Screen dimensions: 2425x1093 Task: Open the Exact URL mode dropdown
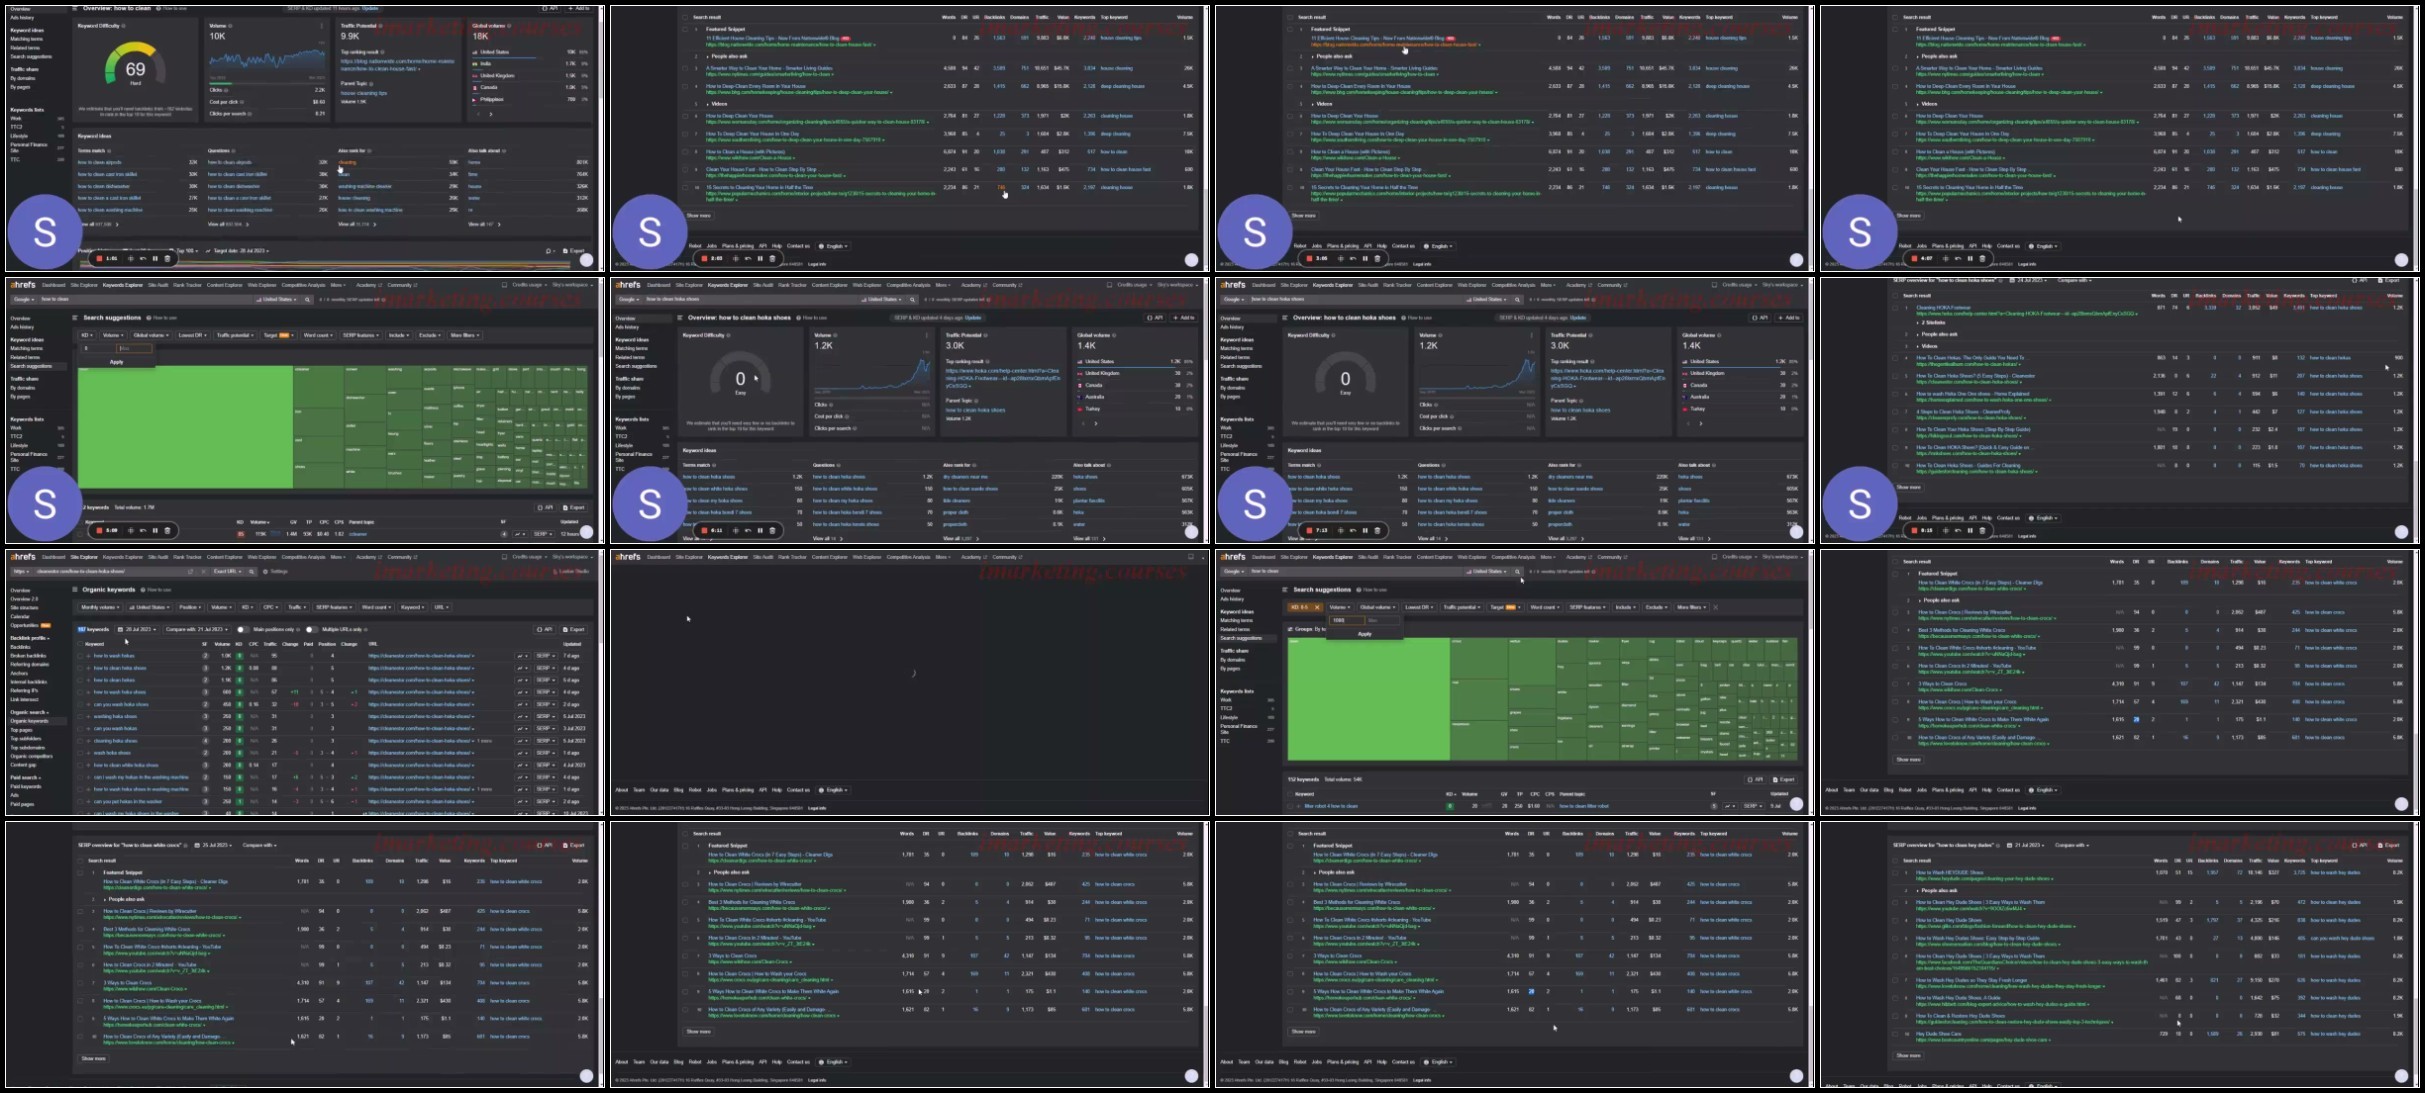tap(227, 572)
